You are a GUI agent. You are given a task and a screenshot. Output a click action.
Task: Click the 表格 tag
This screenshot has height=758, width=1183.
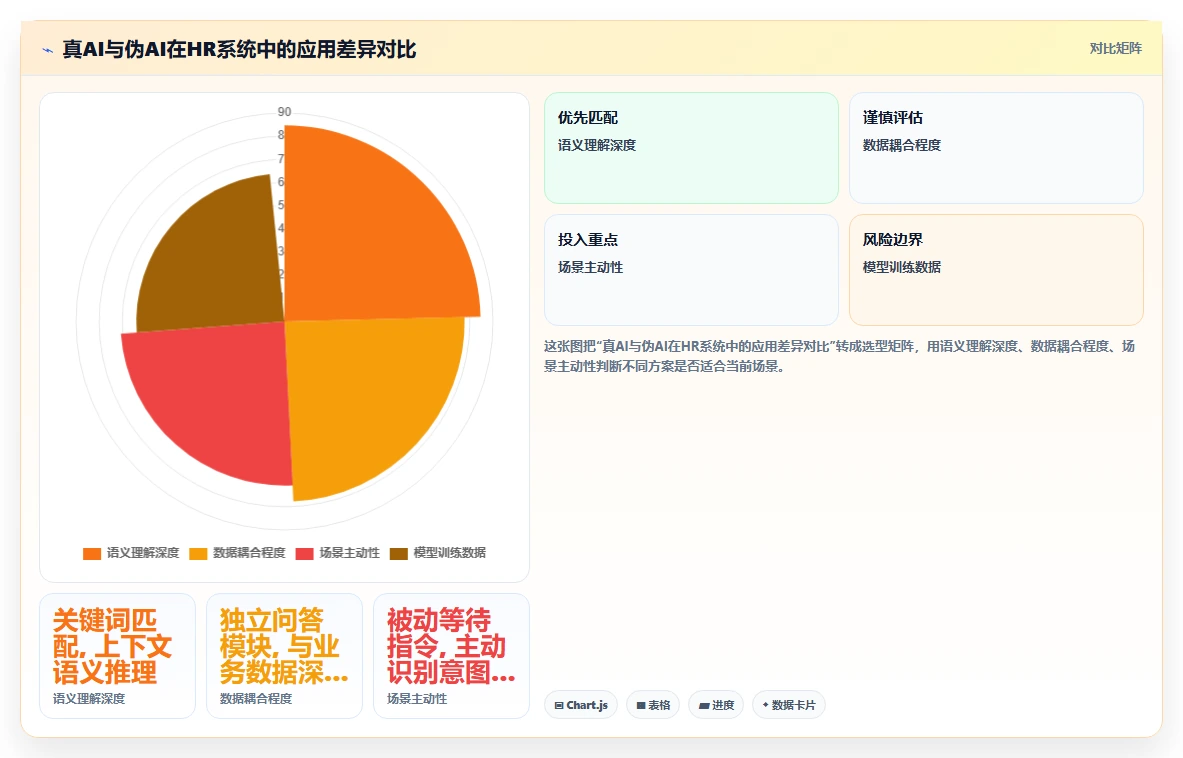(653, 705)
